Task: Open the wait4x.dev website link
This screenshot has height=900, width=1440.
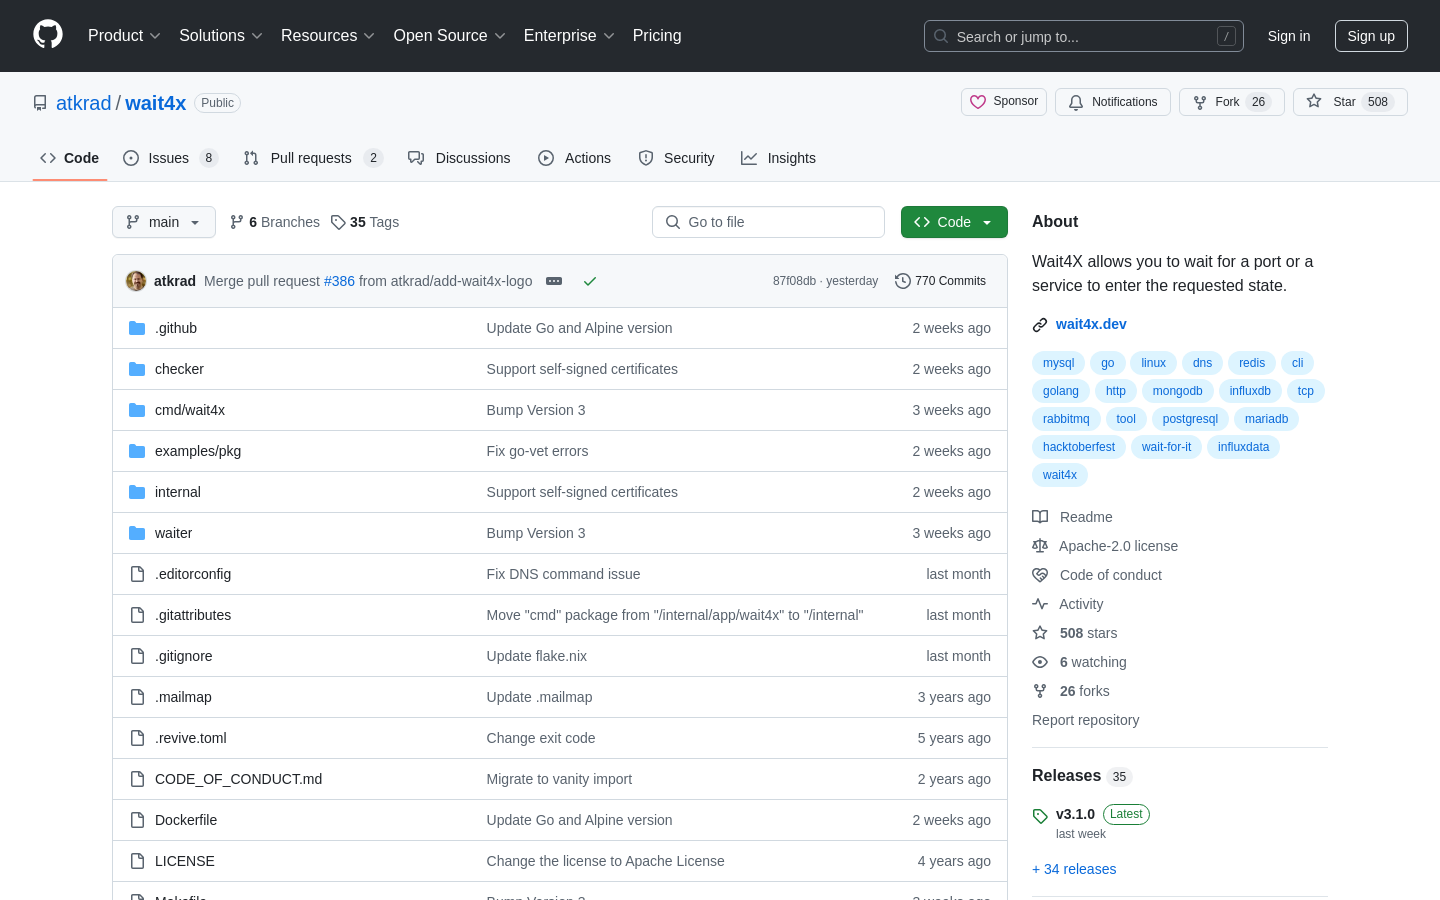Action: (x=1091, y=324)
